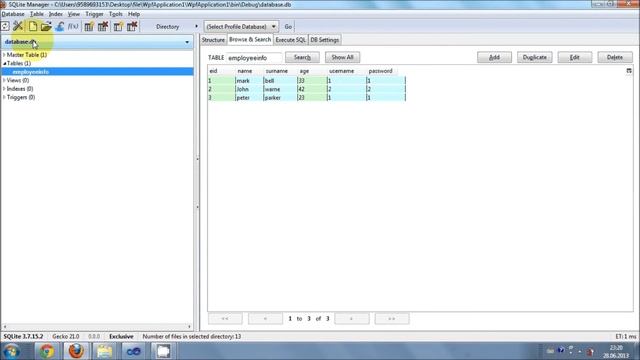The width and height of the screenshot is (640, 360).
Task: Click the Show All button
Action: pyautogui.click(x=342, y=58)
